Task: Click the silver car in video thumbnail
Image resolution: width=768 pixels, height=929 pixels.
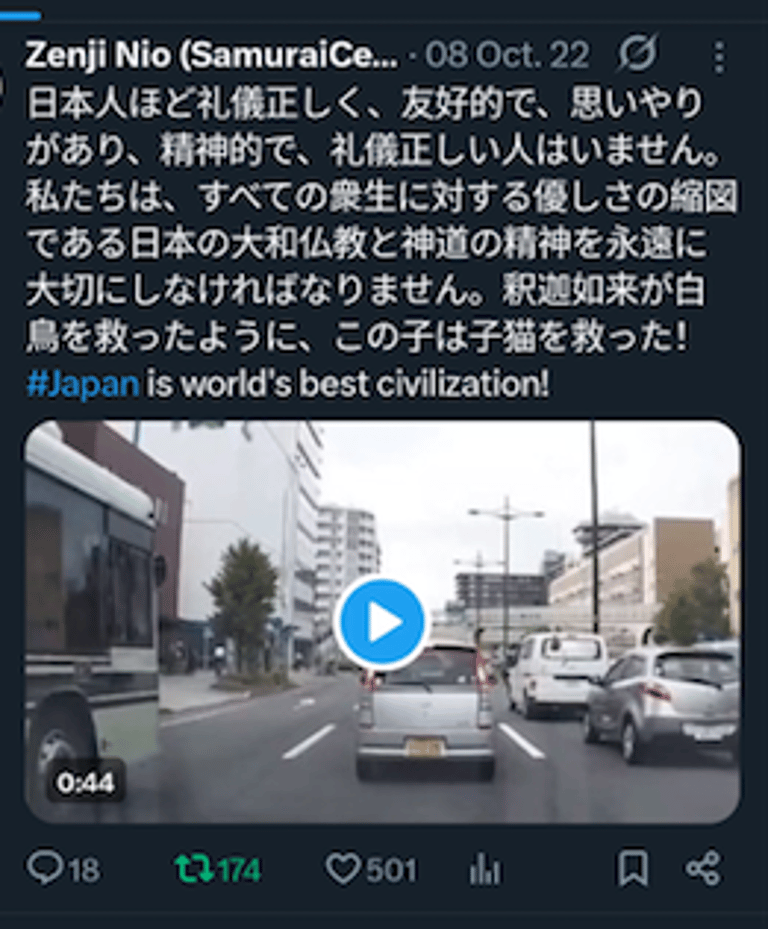Action: click(424, 710)
